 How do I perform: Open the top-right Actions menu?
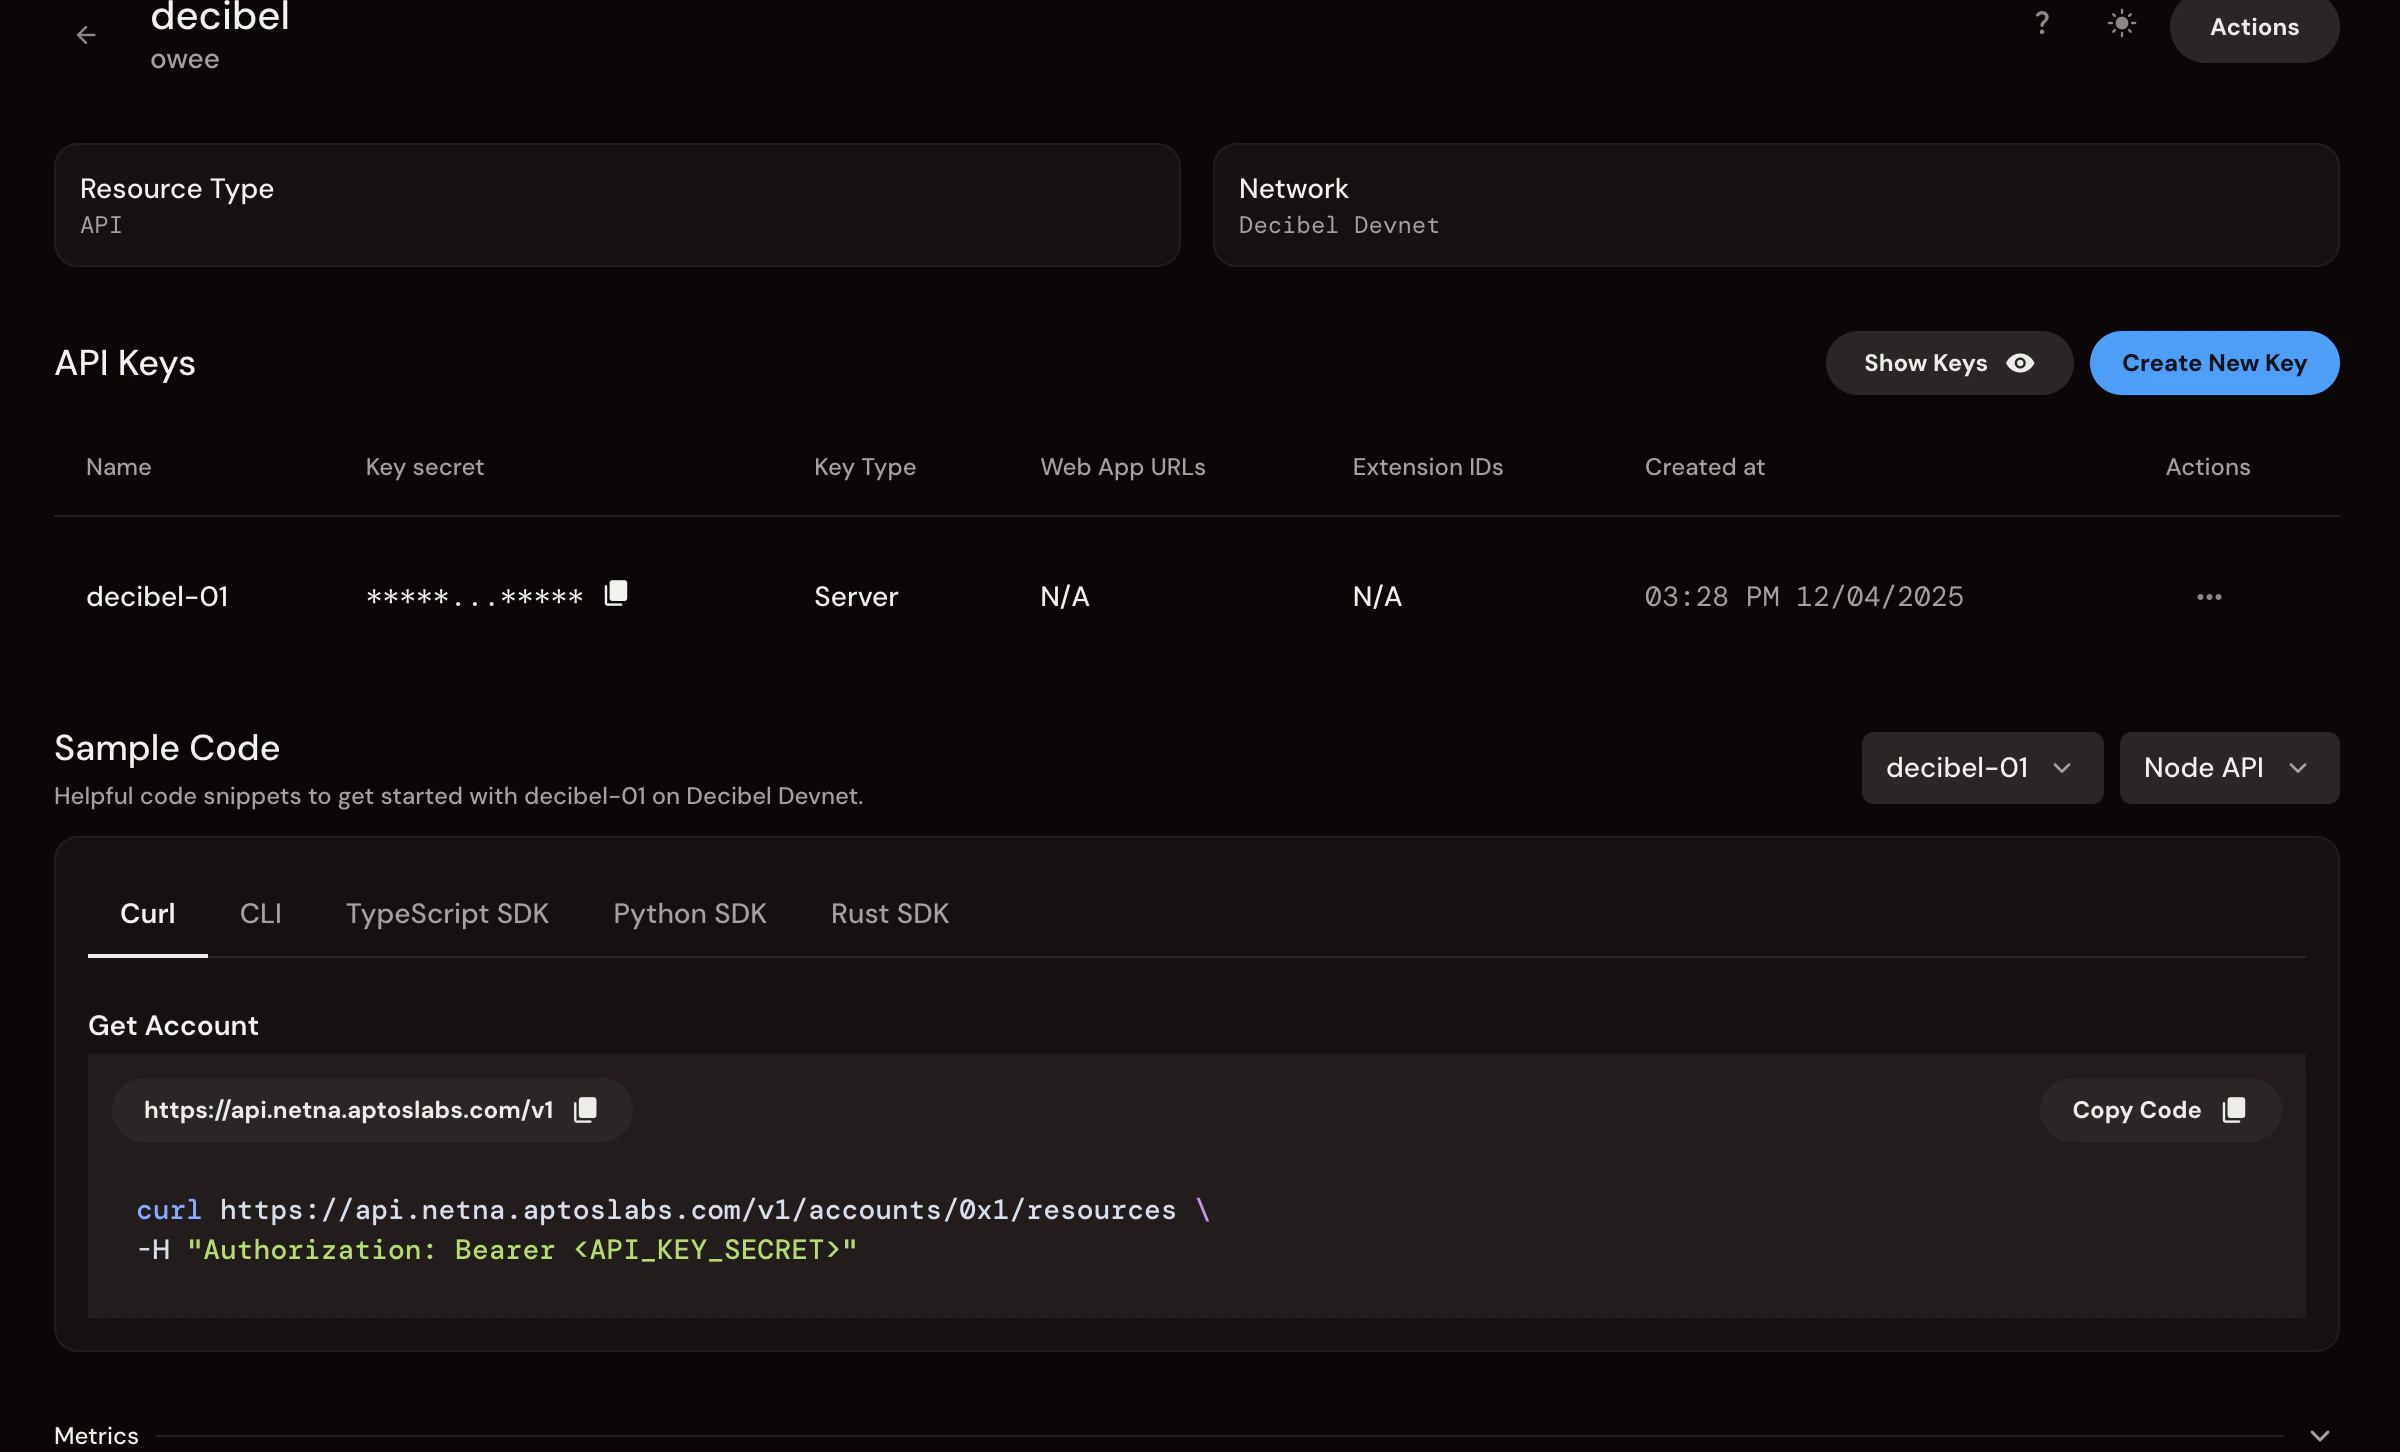[x=2253, y=28]
